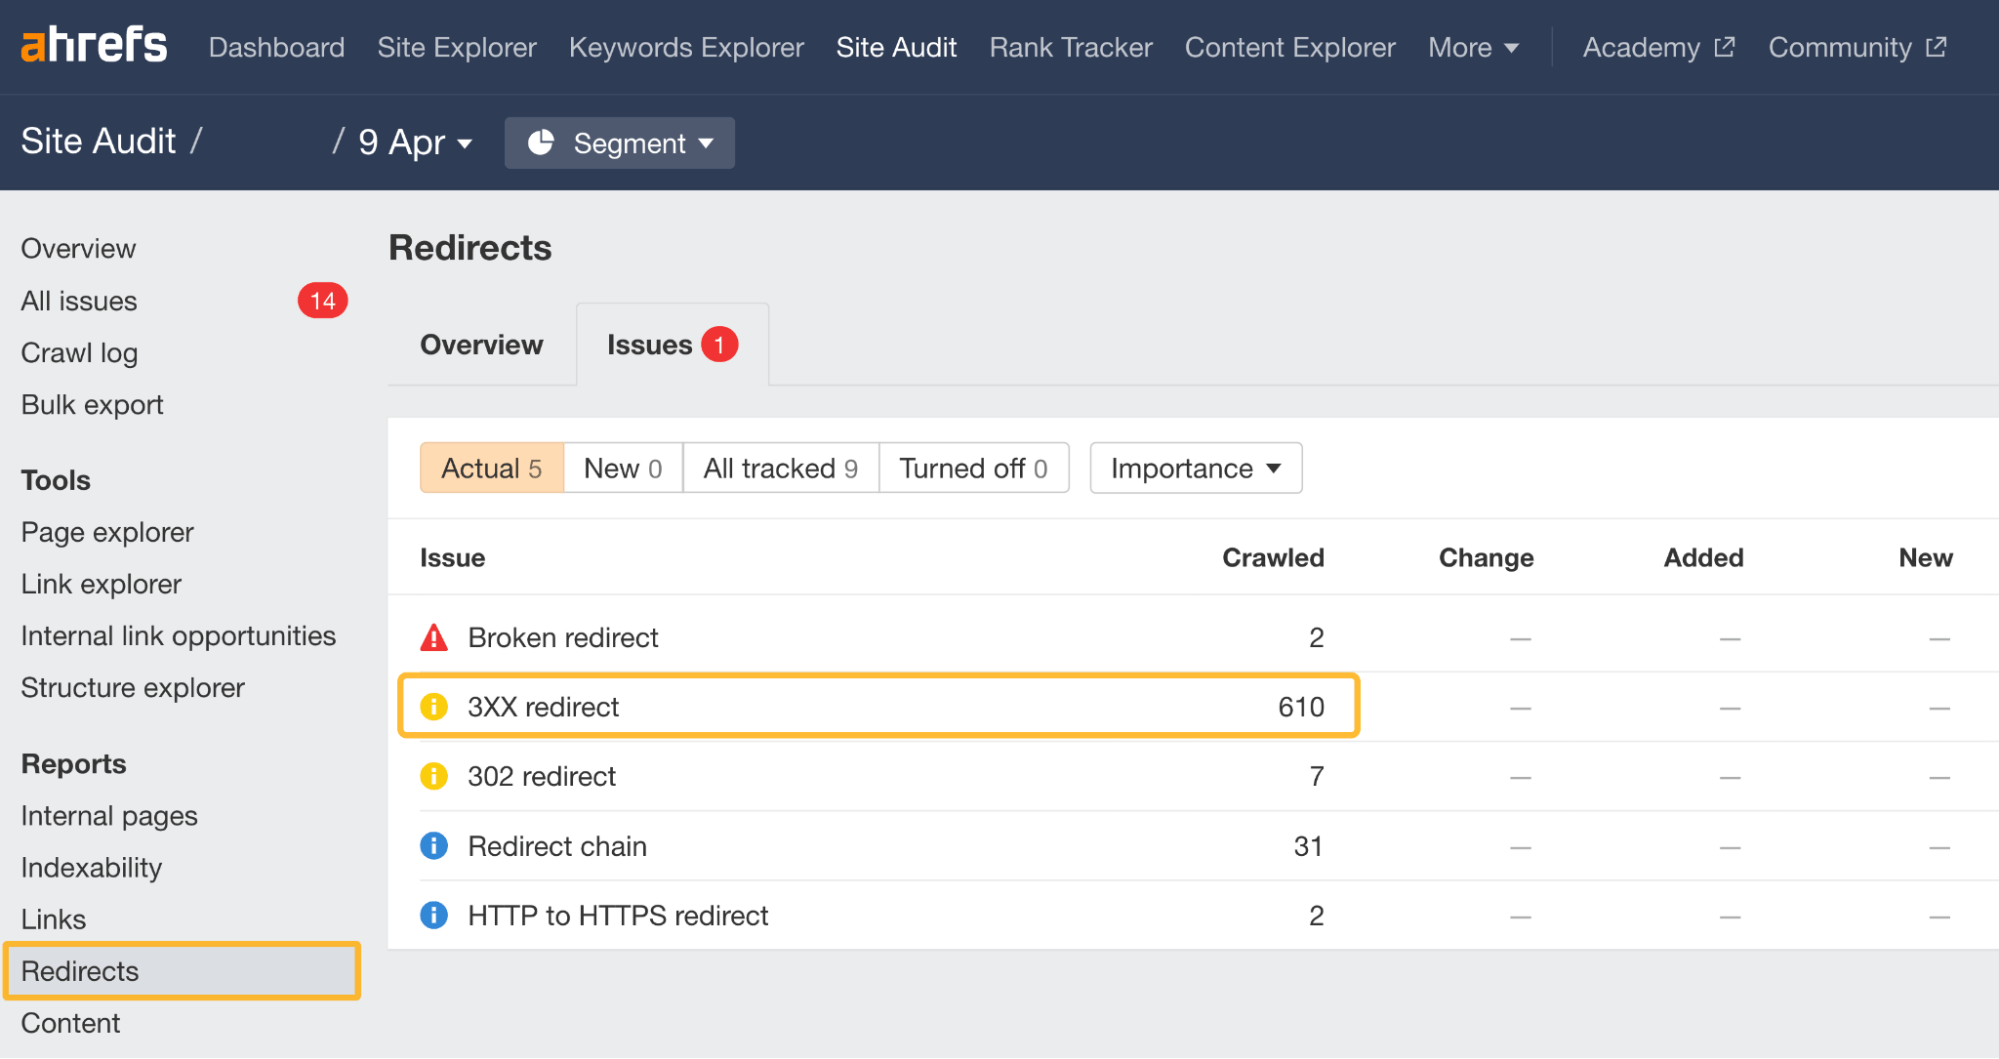Click the warning icon next to Broken redirect
This screenshot has width=1999, height=1059.
pos(433,637)
